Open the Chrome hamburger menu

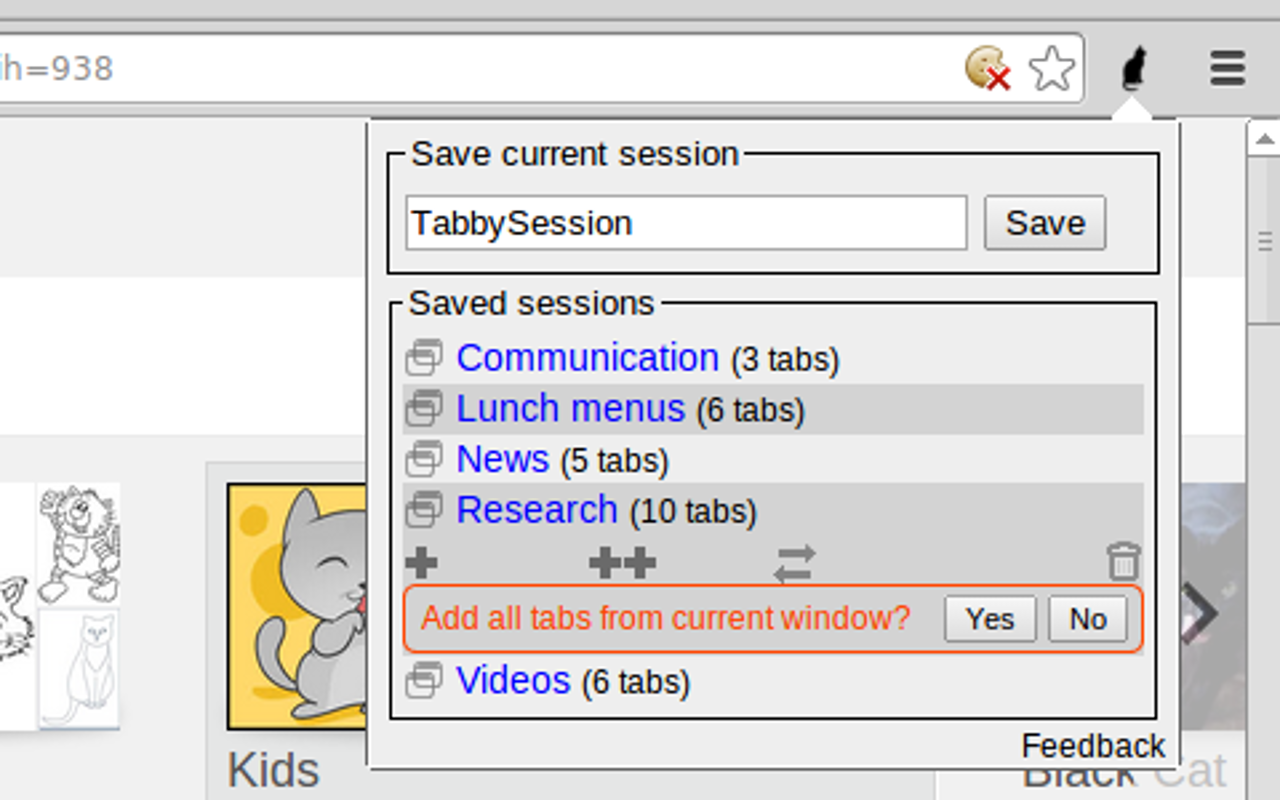click(1227, 68)
